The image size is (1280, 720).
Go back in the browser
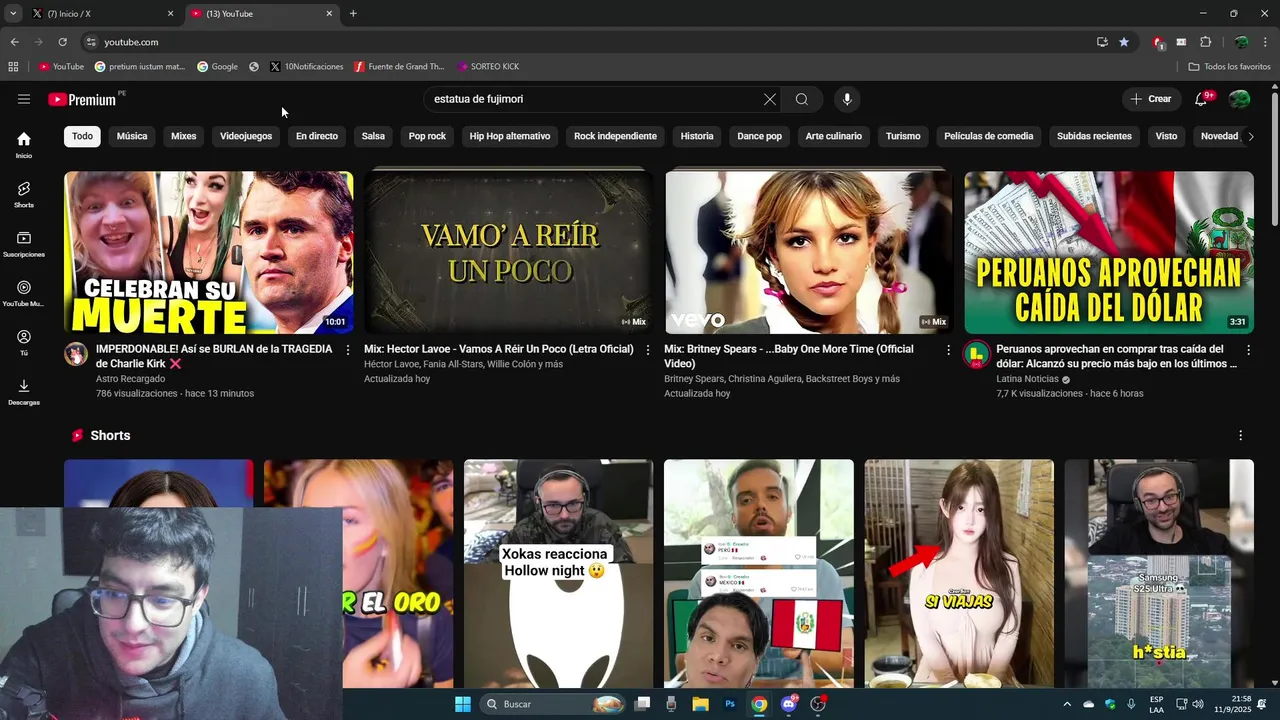click(x=14, y=42)
